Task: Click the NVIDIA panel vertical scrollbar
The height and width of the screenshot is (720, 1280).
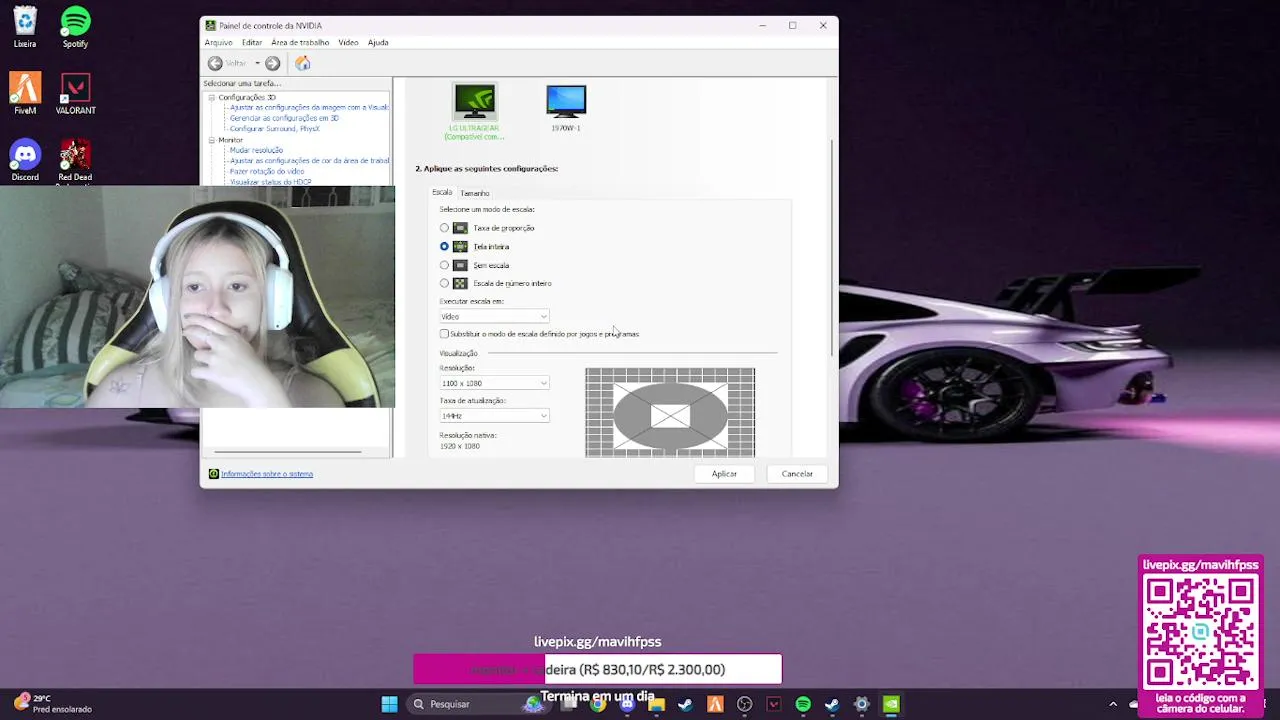Action: pos(832,247)
